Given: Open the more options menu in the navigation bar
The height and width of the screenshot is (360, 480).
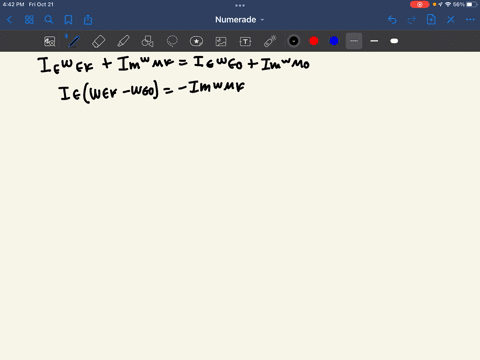Looking at the screenshot, I should coord(470,20).
